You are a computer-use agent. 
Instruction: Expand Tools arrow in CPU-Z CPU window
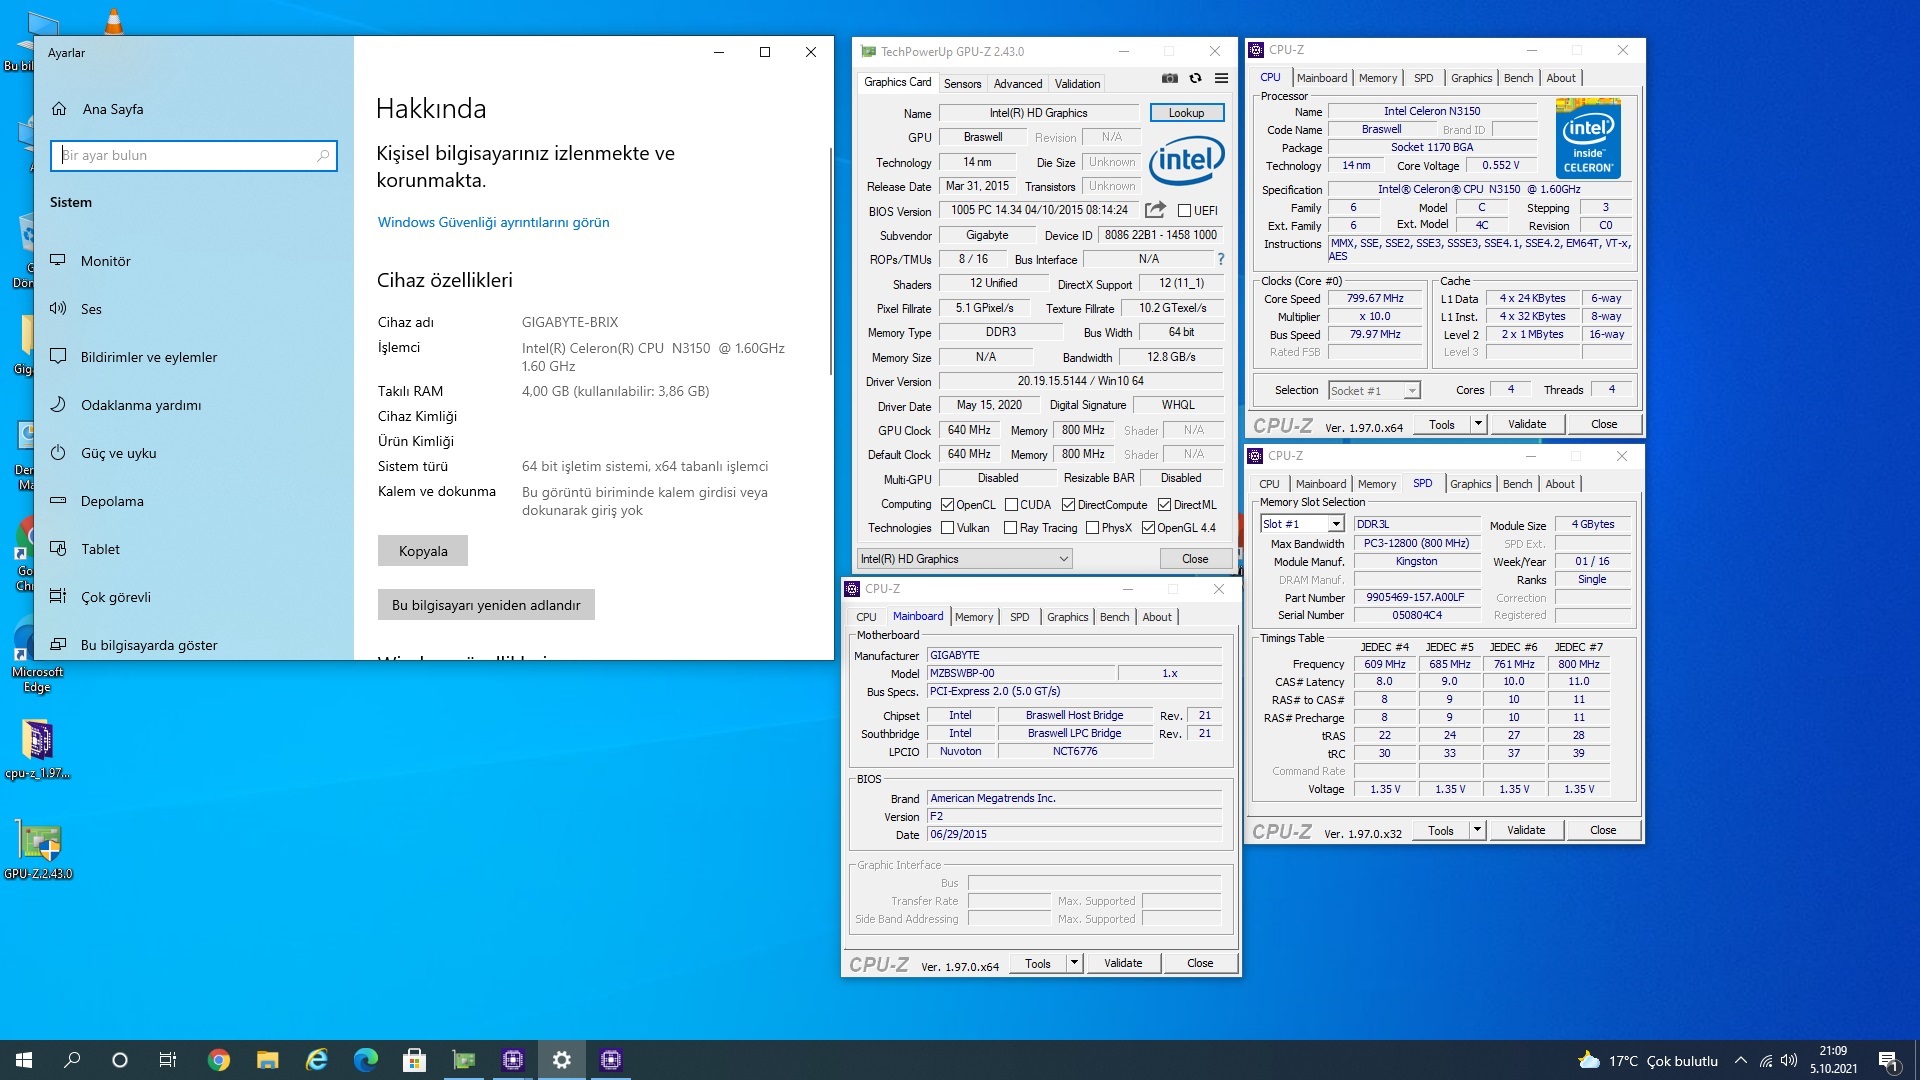coord(1478,424)
